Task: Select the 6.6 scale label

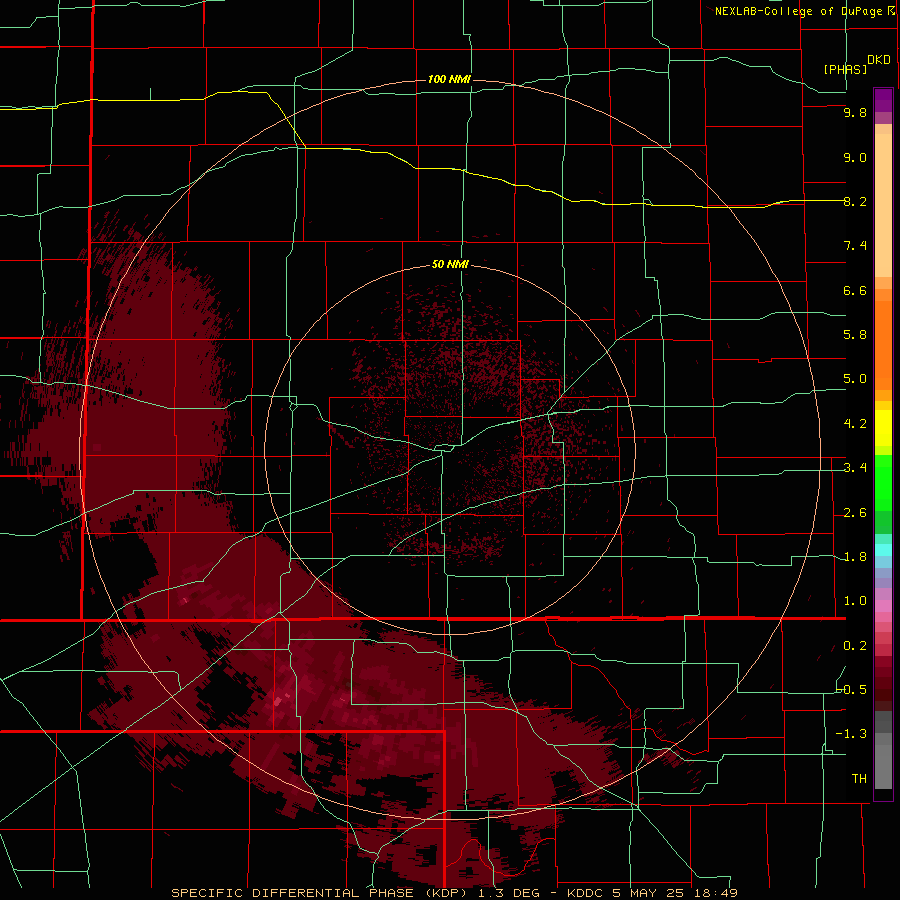Action: tap(855, 290)
